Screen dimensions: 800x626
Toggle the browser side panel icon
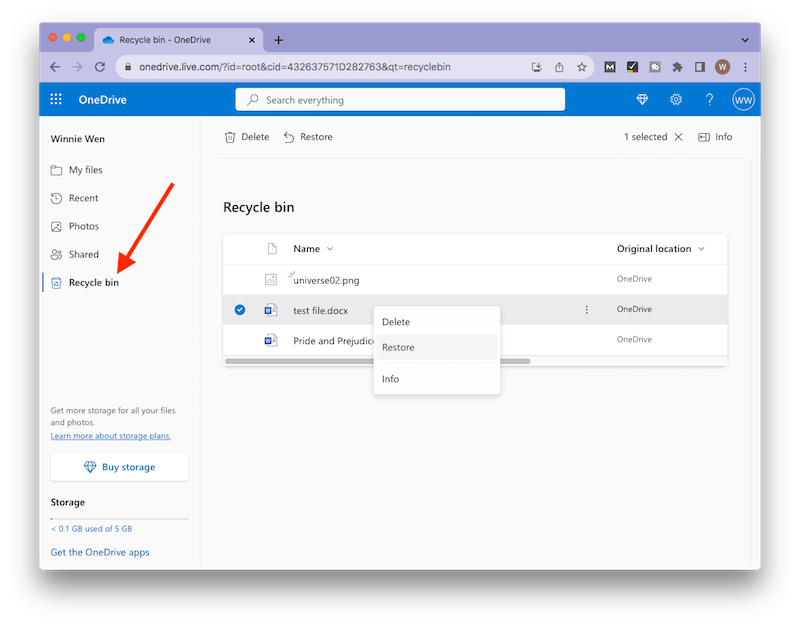pos(699,67)
